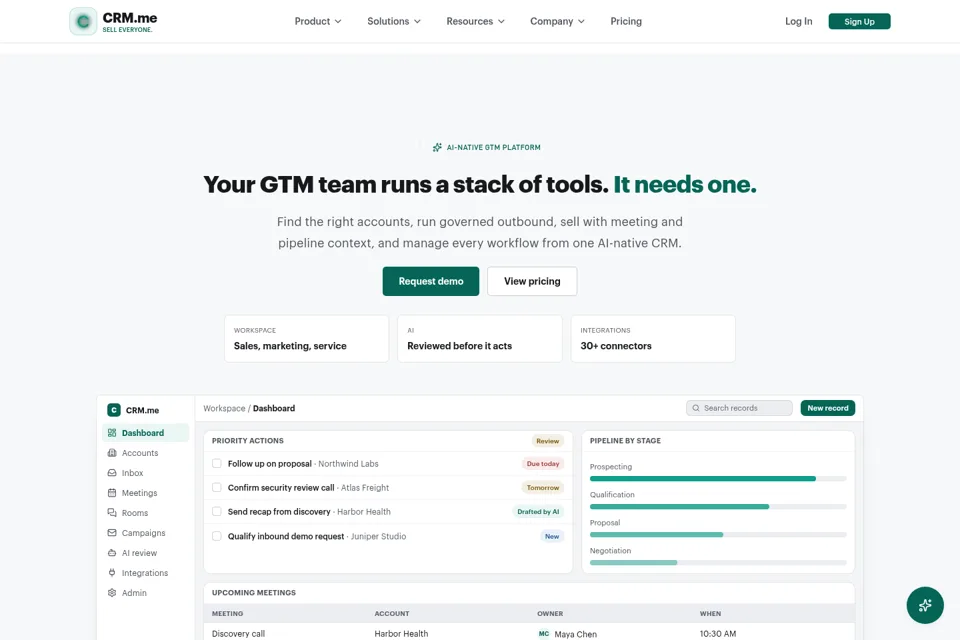Click the Reviewed before it acts card
Screen dimensions: 960x640
tap(479, 339)
